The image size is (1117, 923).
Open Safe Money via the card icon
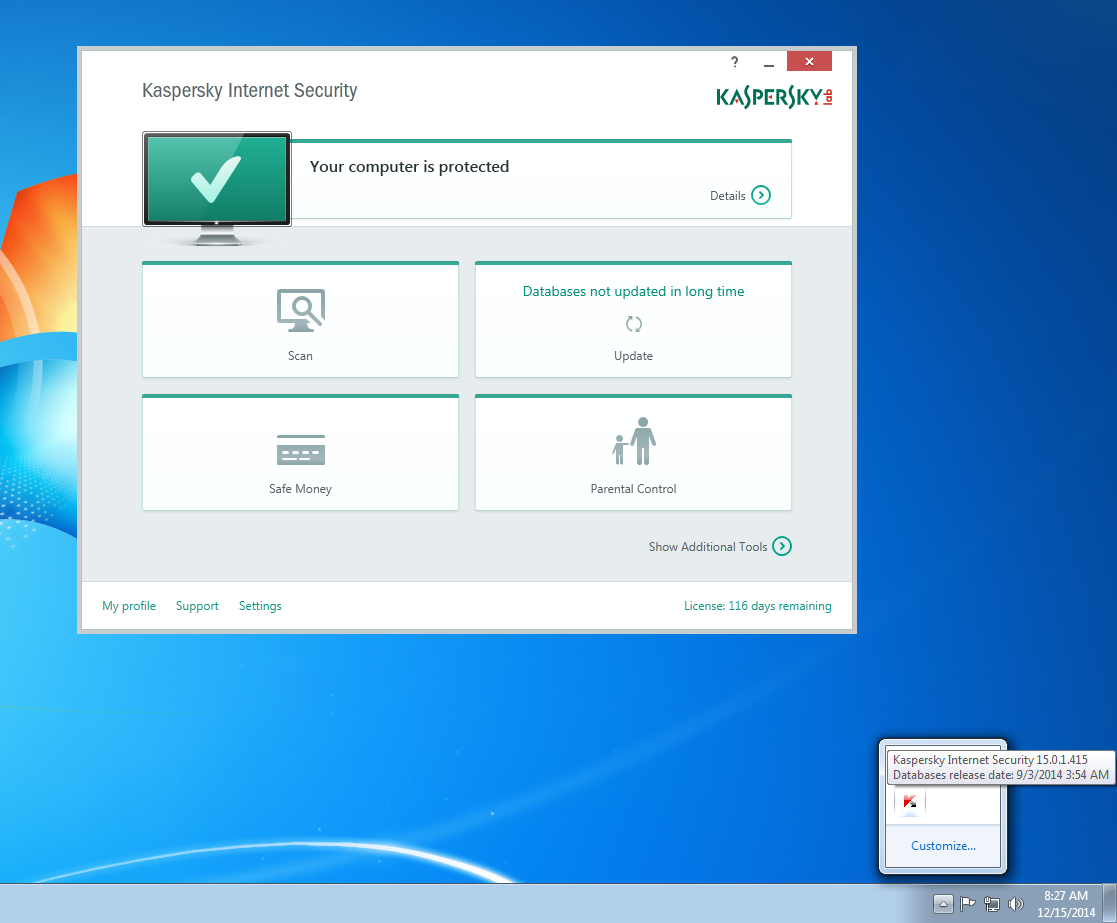coord(301,449)
